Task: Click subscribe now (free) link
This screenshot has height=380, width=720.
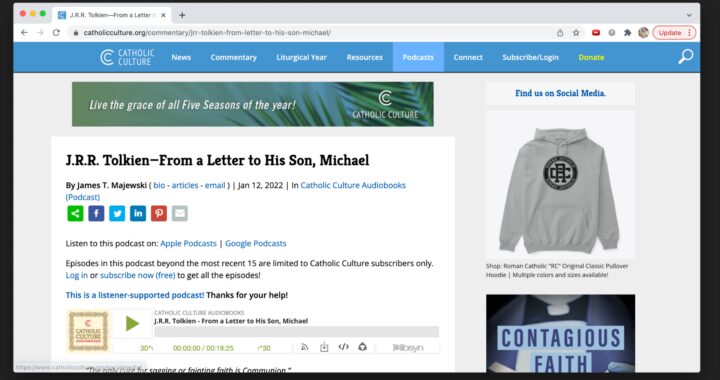Action: (x=138, y=275)
